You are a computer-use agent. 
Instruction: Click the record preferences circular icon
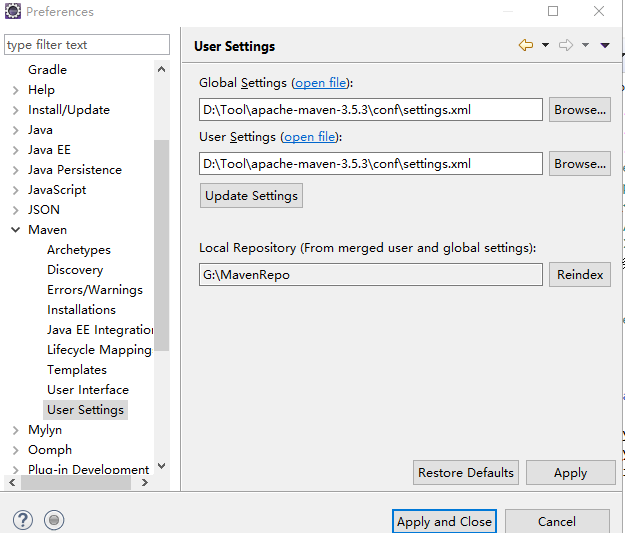pos(54,520)
